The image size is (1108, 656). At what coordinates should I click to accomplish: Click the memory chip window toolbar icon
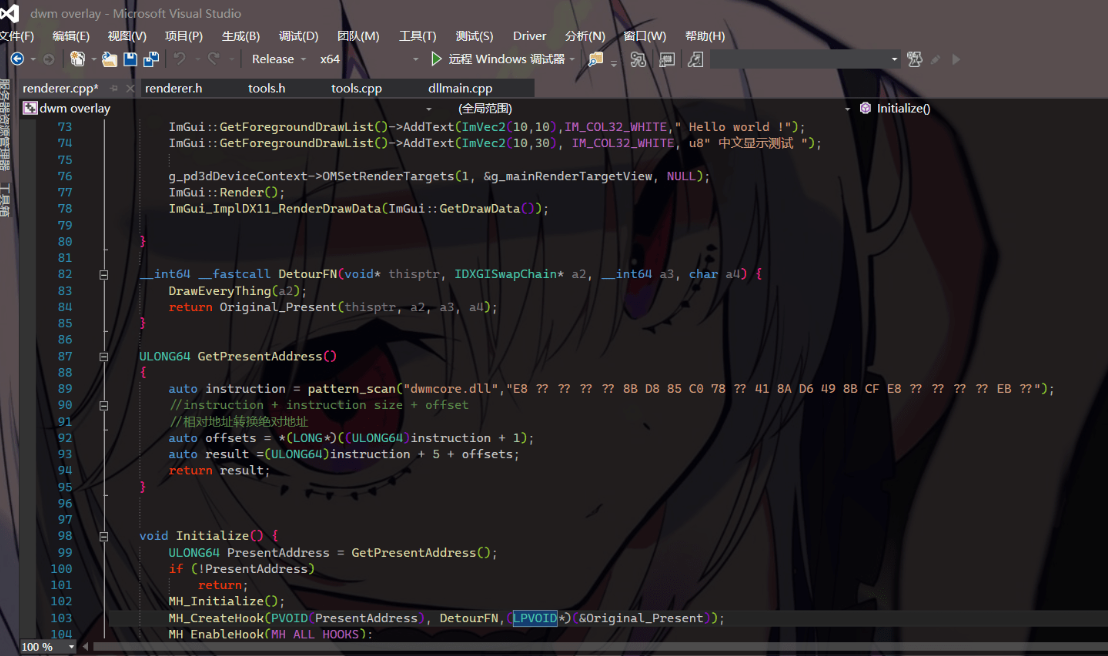coord(666,59)
